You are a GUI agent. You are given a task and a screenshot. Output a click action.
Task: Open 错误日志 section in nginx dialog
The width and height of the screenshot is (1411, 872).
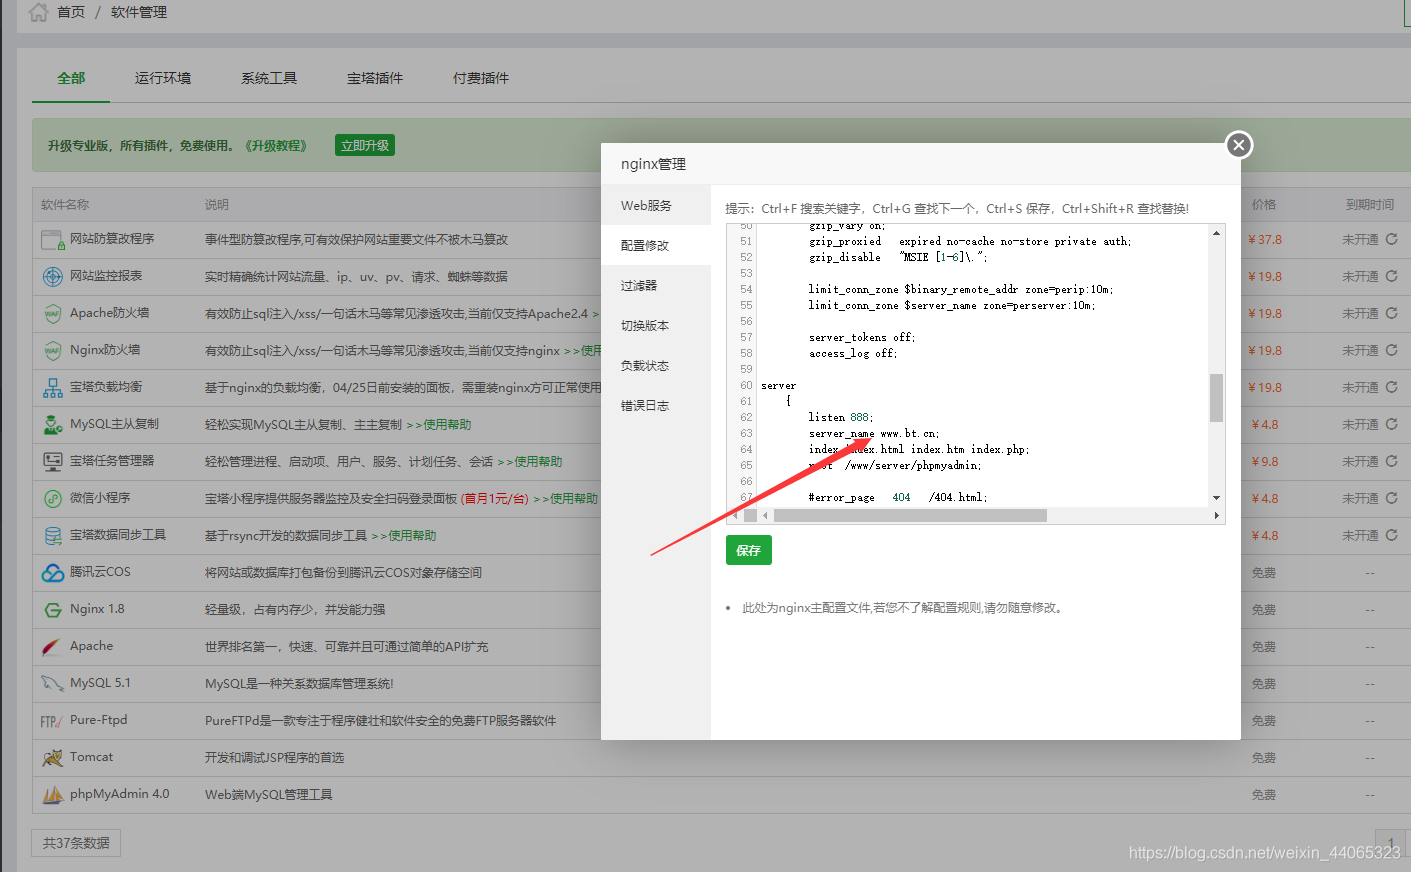[656, 405]
